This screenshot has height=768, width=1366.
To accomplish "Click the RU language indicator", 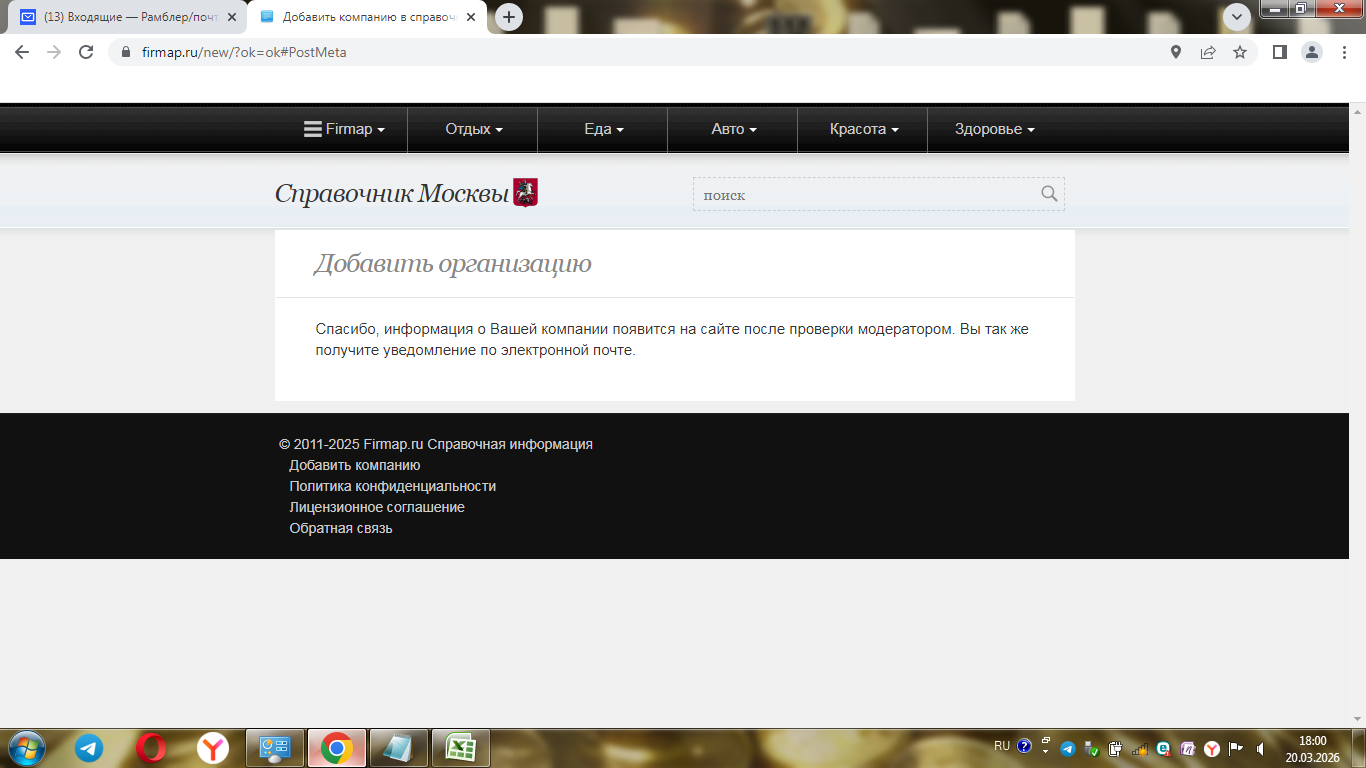I will click(1002, 746).
